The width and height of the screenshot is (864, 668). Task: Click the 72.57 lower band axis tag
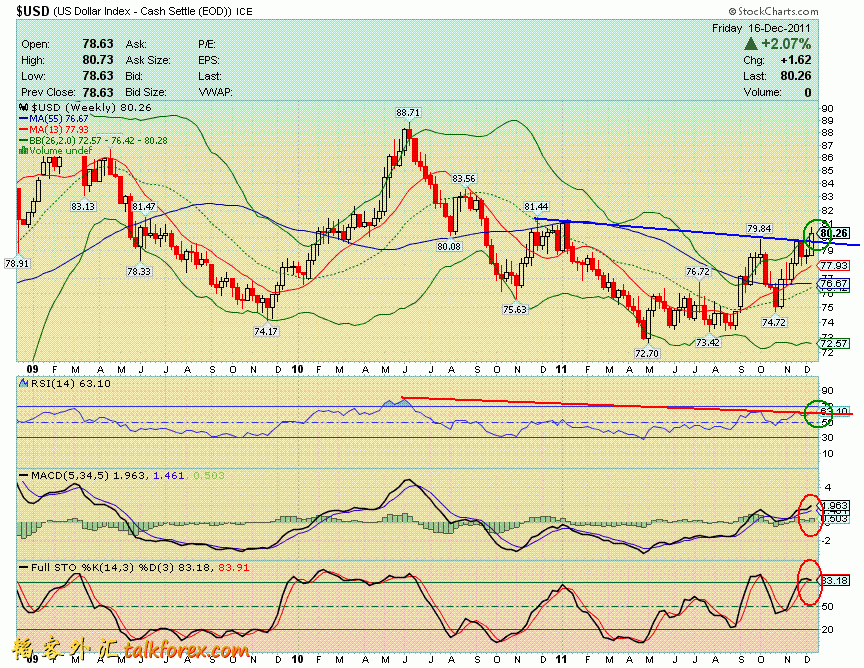(834, 343)
